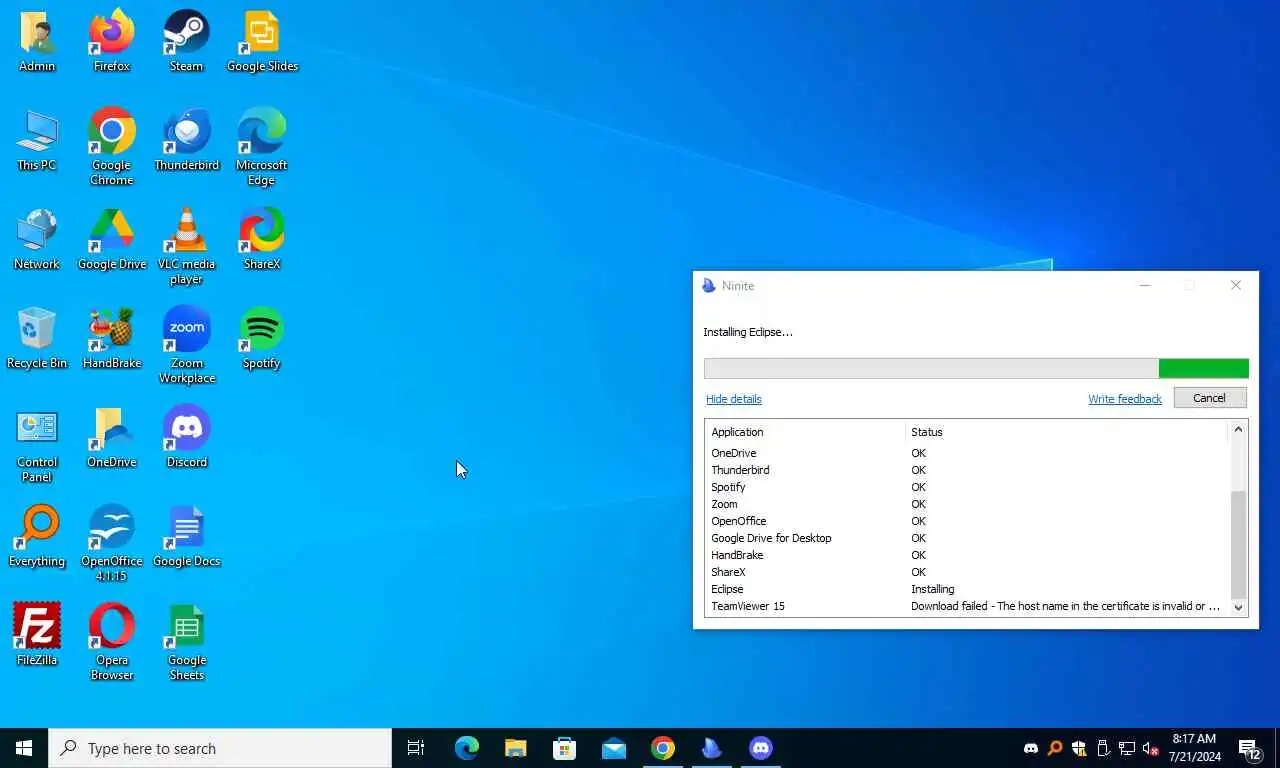1280x768 pixels.
Task: Click the taskbar search box
Action: pos(220,748)
